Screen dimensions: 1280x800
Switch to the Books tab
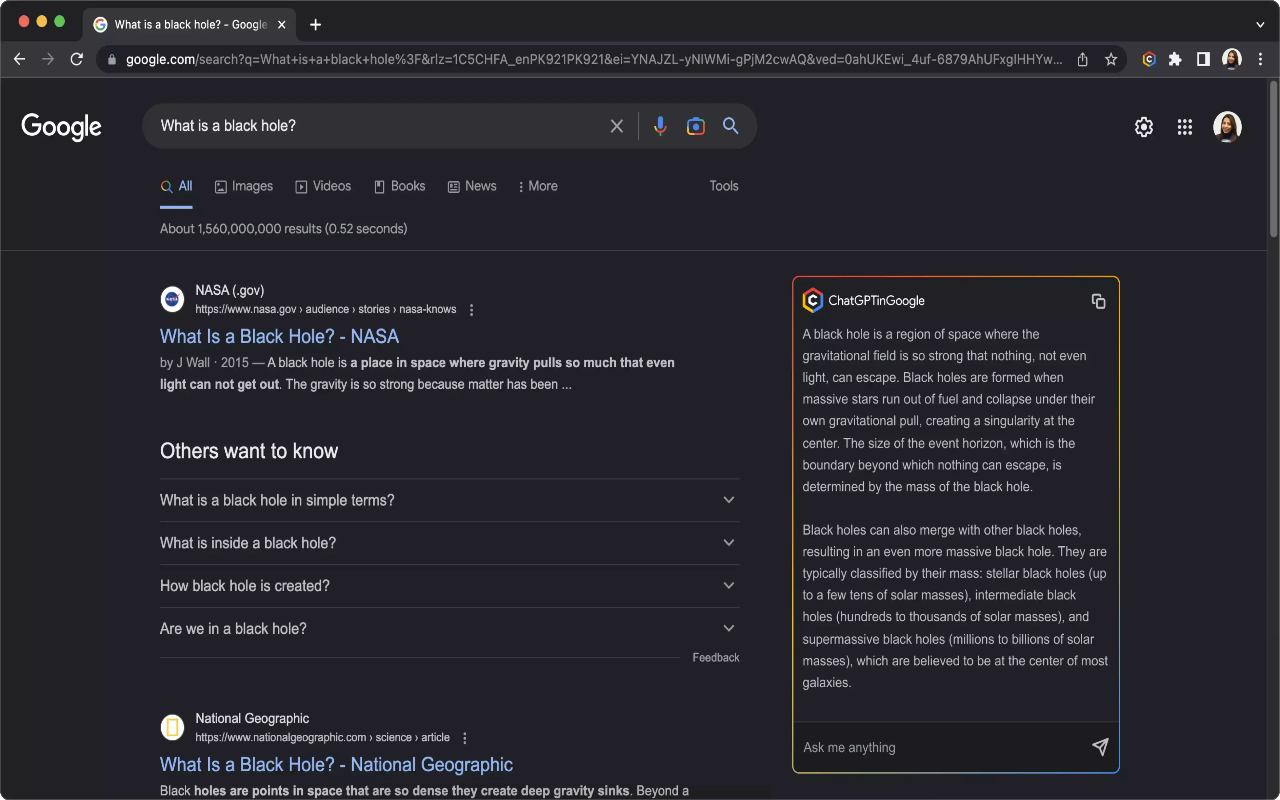click(400, 186)
